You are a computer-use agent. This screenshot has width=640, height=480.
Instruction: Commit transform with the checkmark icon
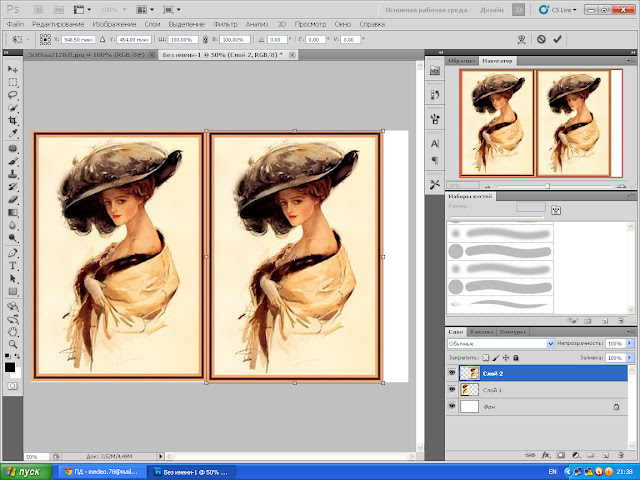tap(557, 39)
